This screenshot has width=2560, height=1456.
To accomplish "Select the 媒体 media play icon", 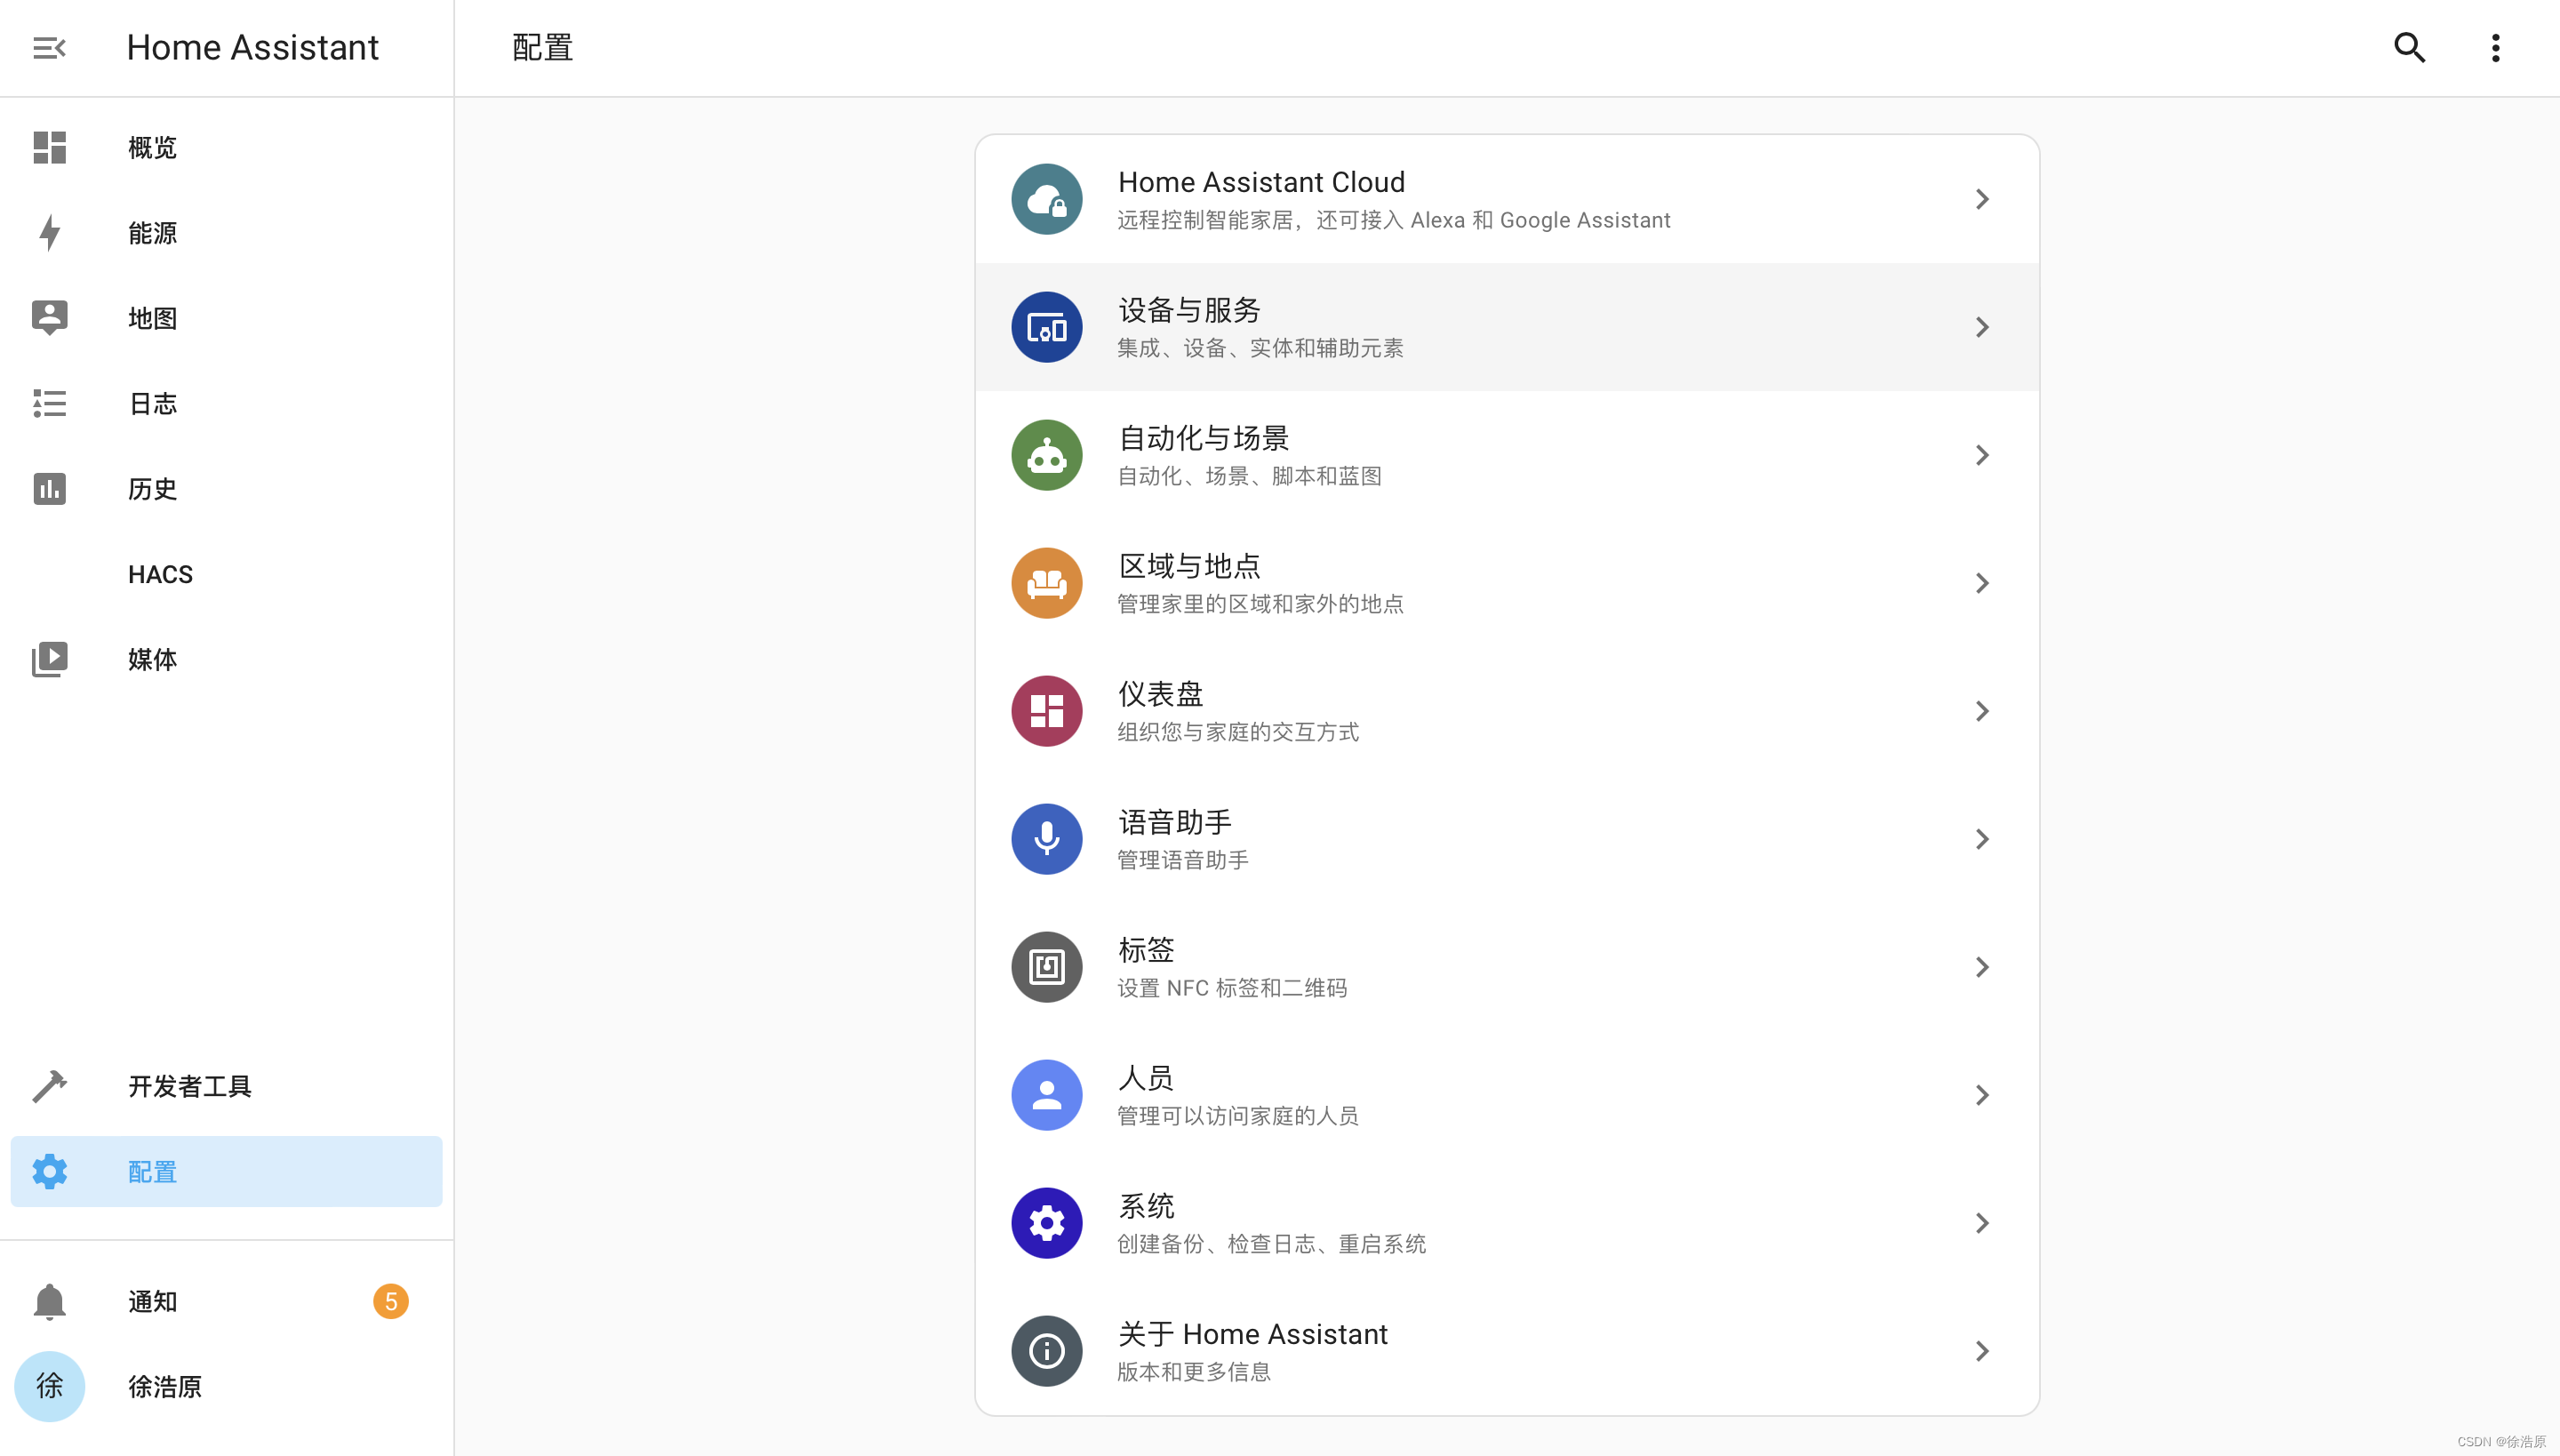I will 49,659.
